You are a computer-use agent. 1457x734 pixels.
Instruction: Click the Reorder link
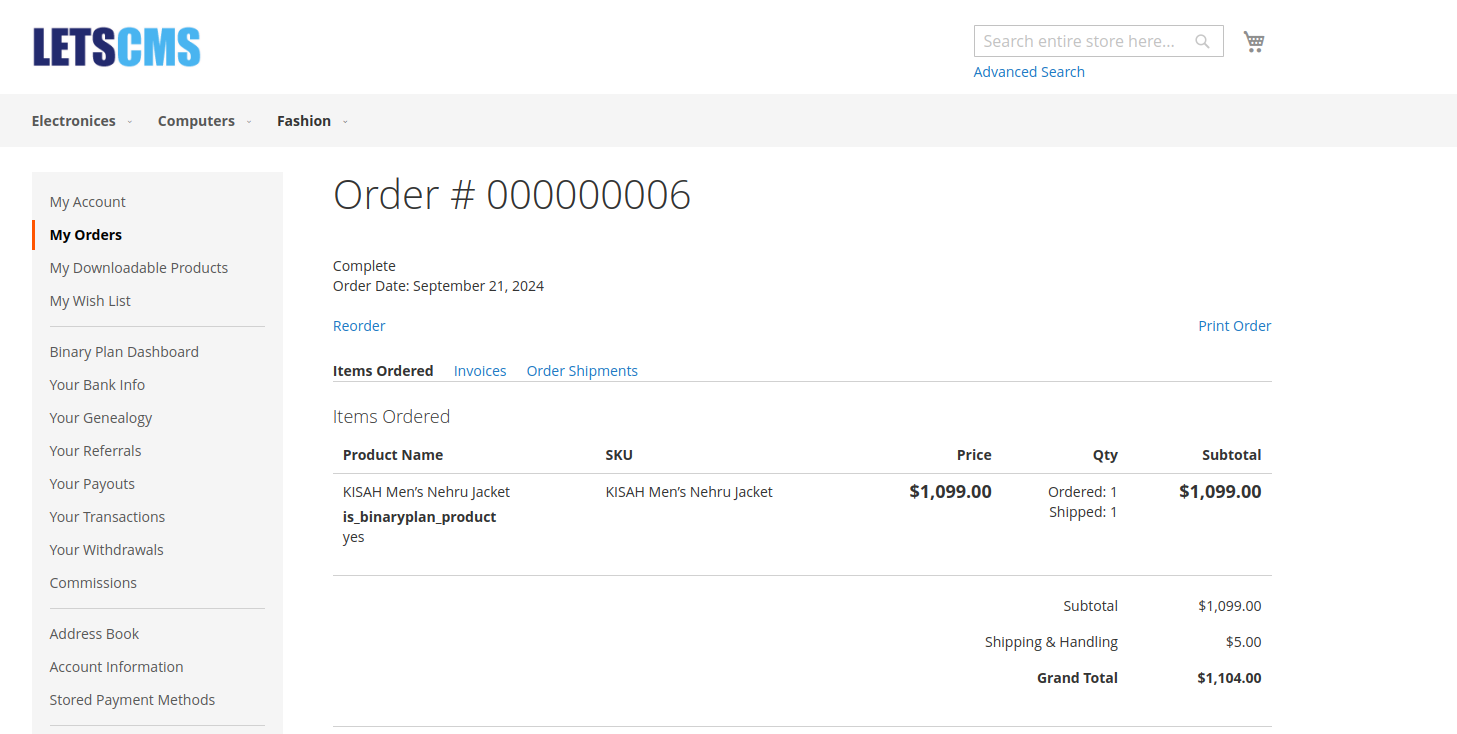(359, 325)
